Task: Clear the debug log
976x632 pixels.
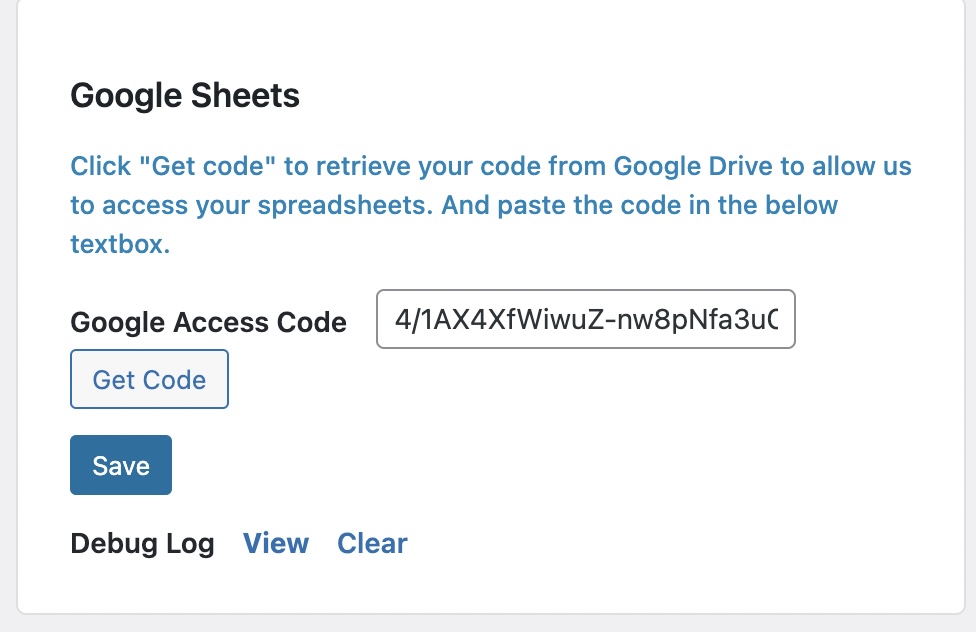Action: (372, 543)
